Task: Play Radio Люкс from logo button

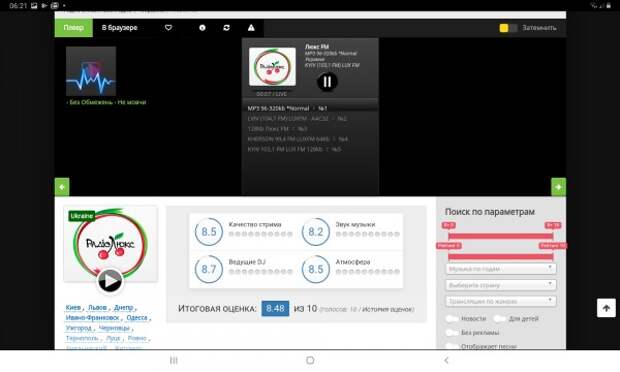Action: click(110, 281)
